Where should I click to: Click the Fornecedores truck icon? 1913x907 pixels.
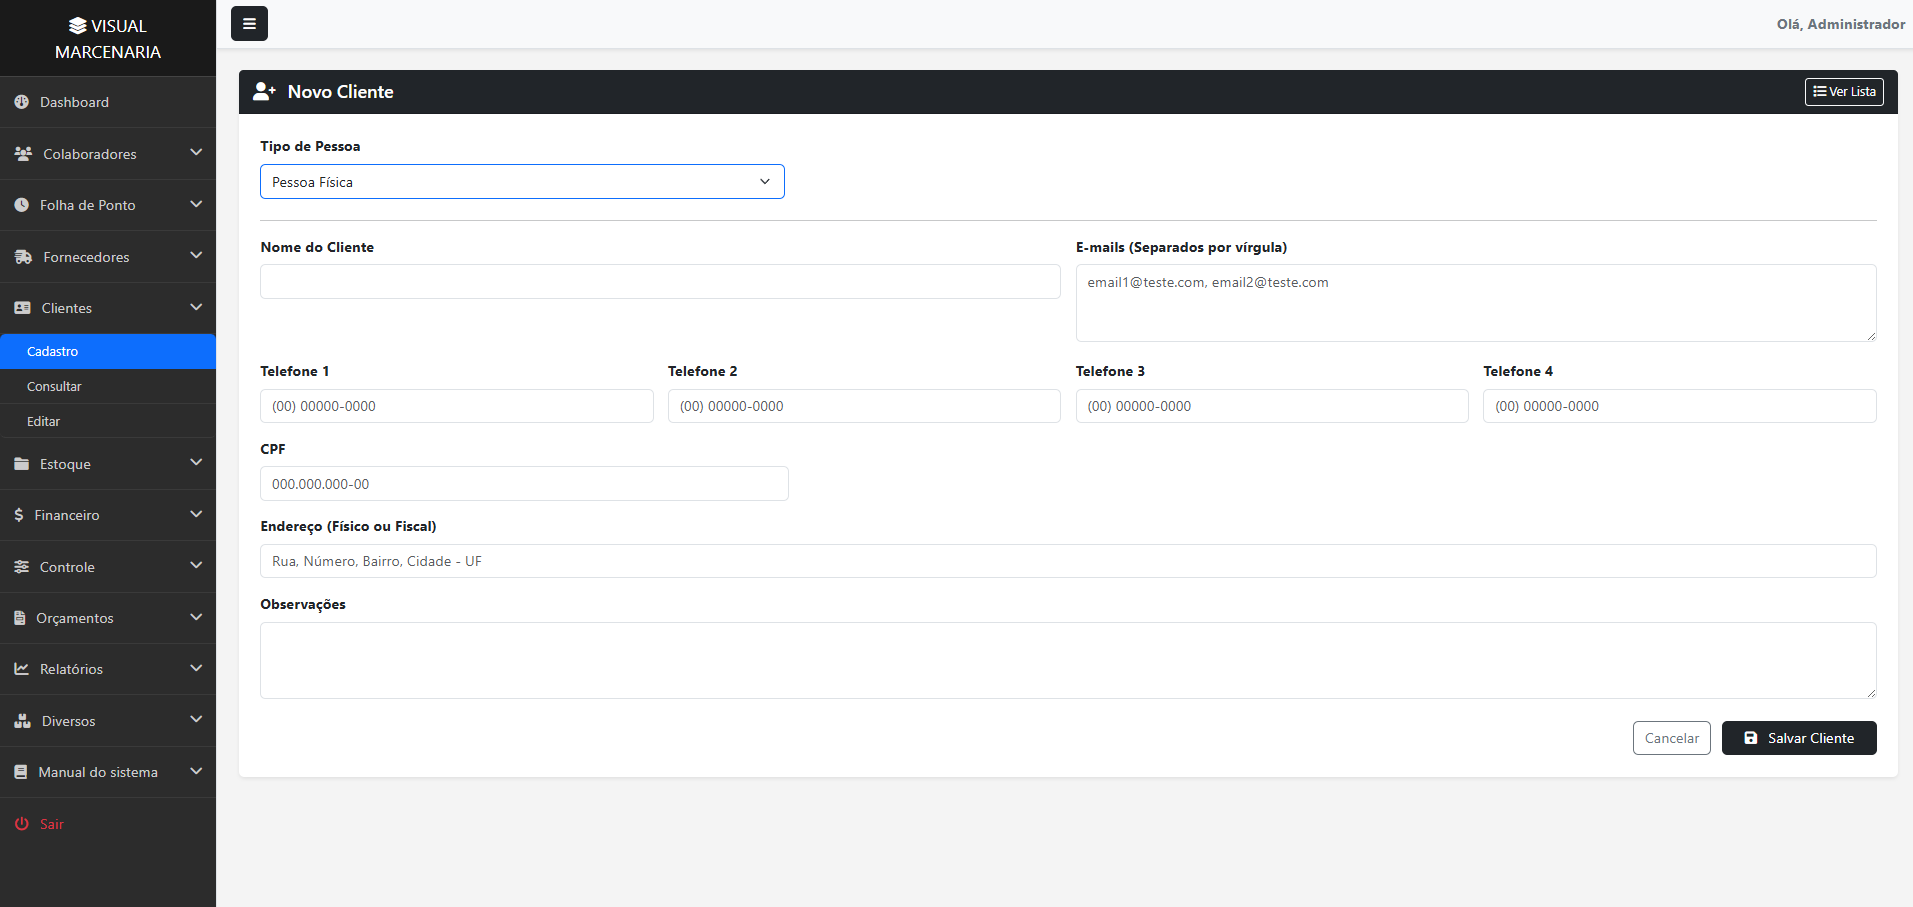23,257
